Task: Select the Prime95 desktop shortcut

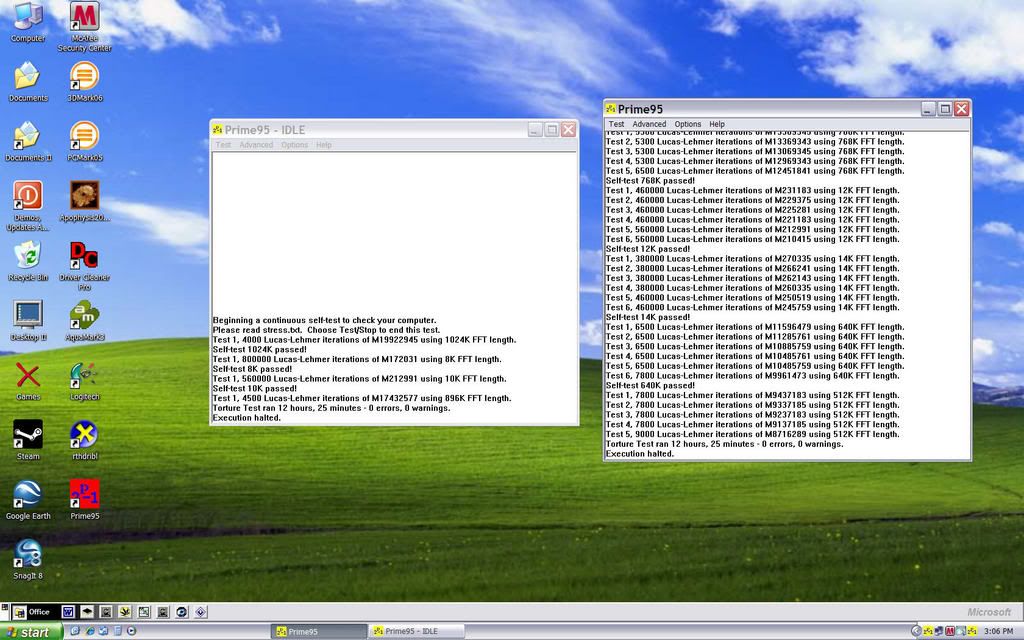Action: pyautogui.click(x=84, y=500)
